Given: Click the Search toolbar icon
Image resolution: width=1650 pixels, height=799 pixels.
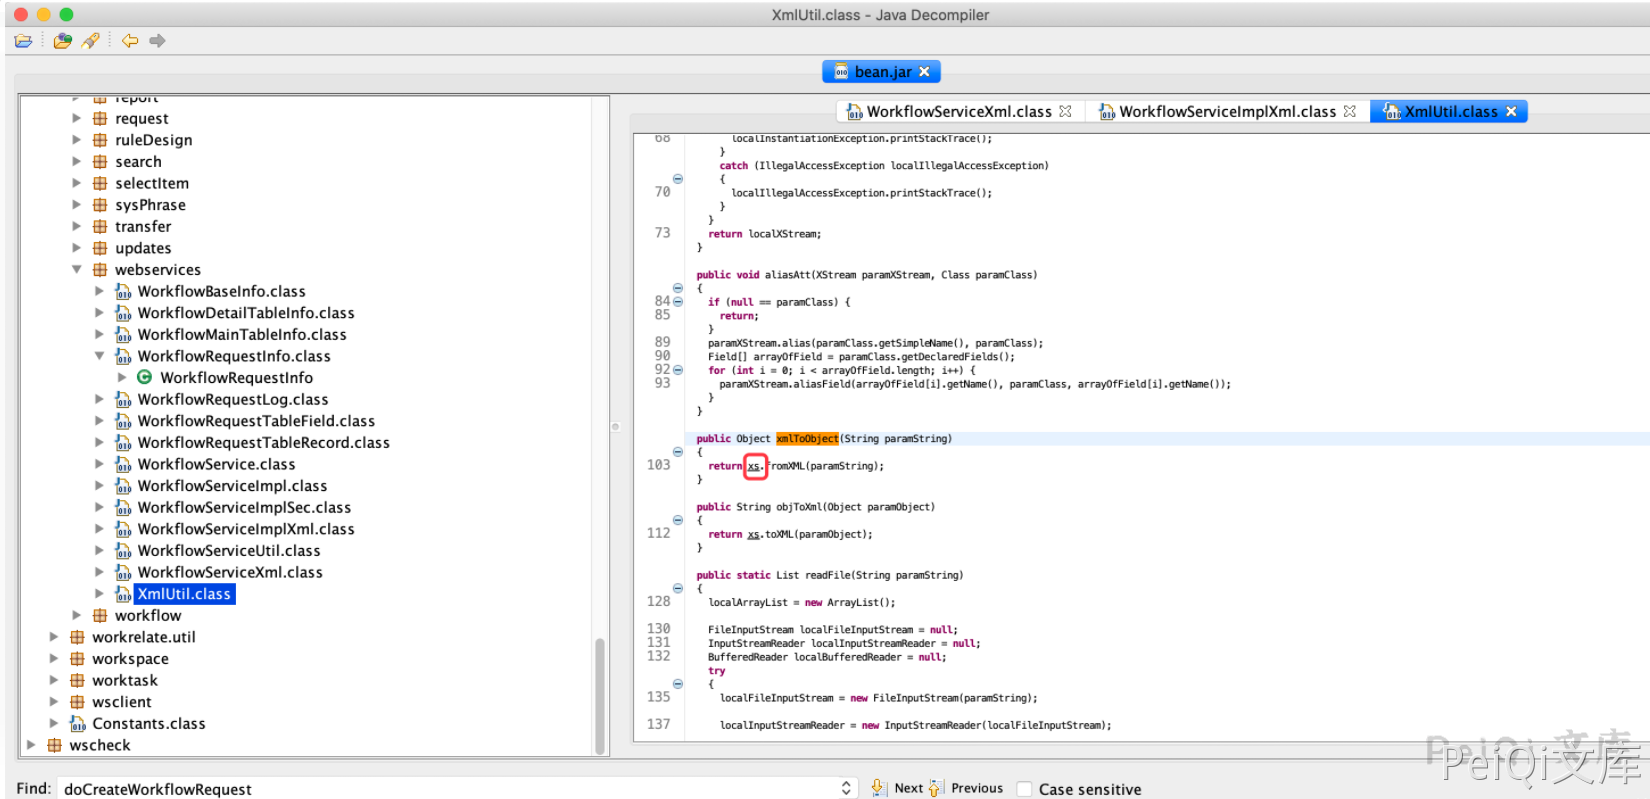Looking at the screenshot, I should point(90,41).
